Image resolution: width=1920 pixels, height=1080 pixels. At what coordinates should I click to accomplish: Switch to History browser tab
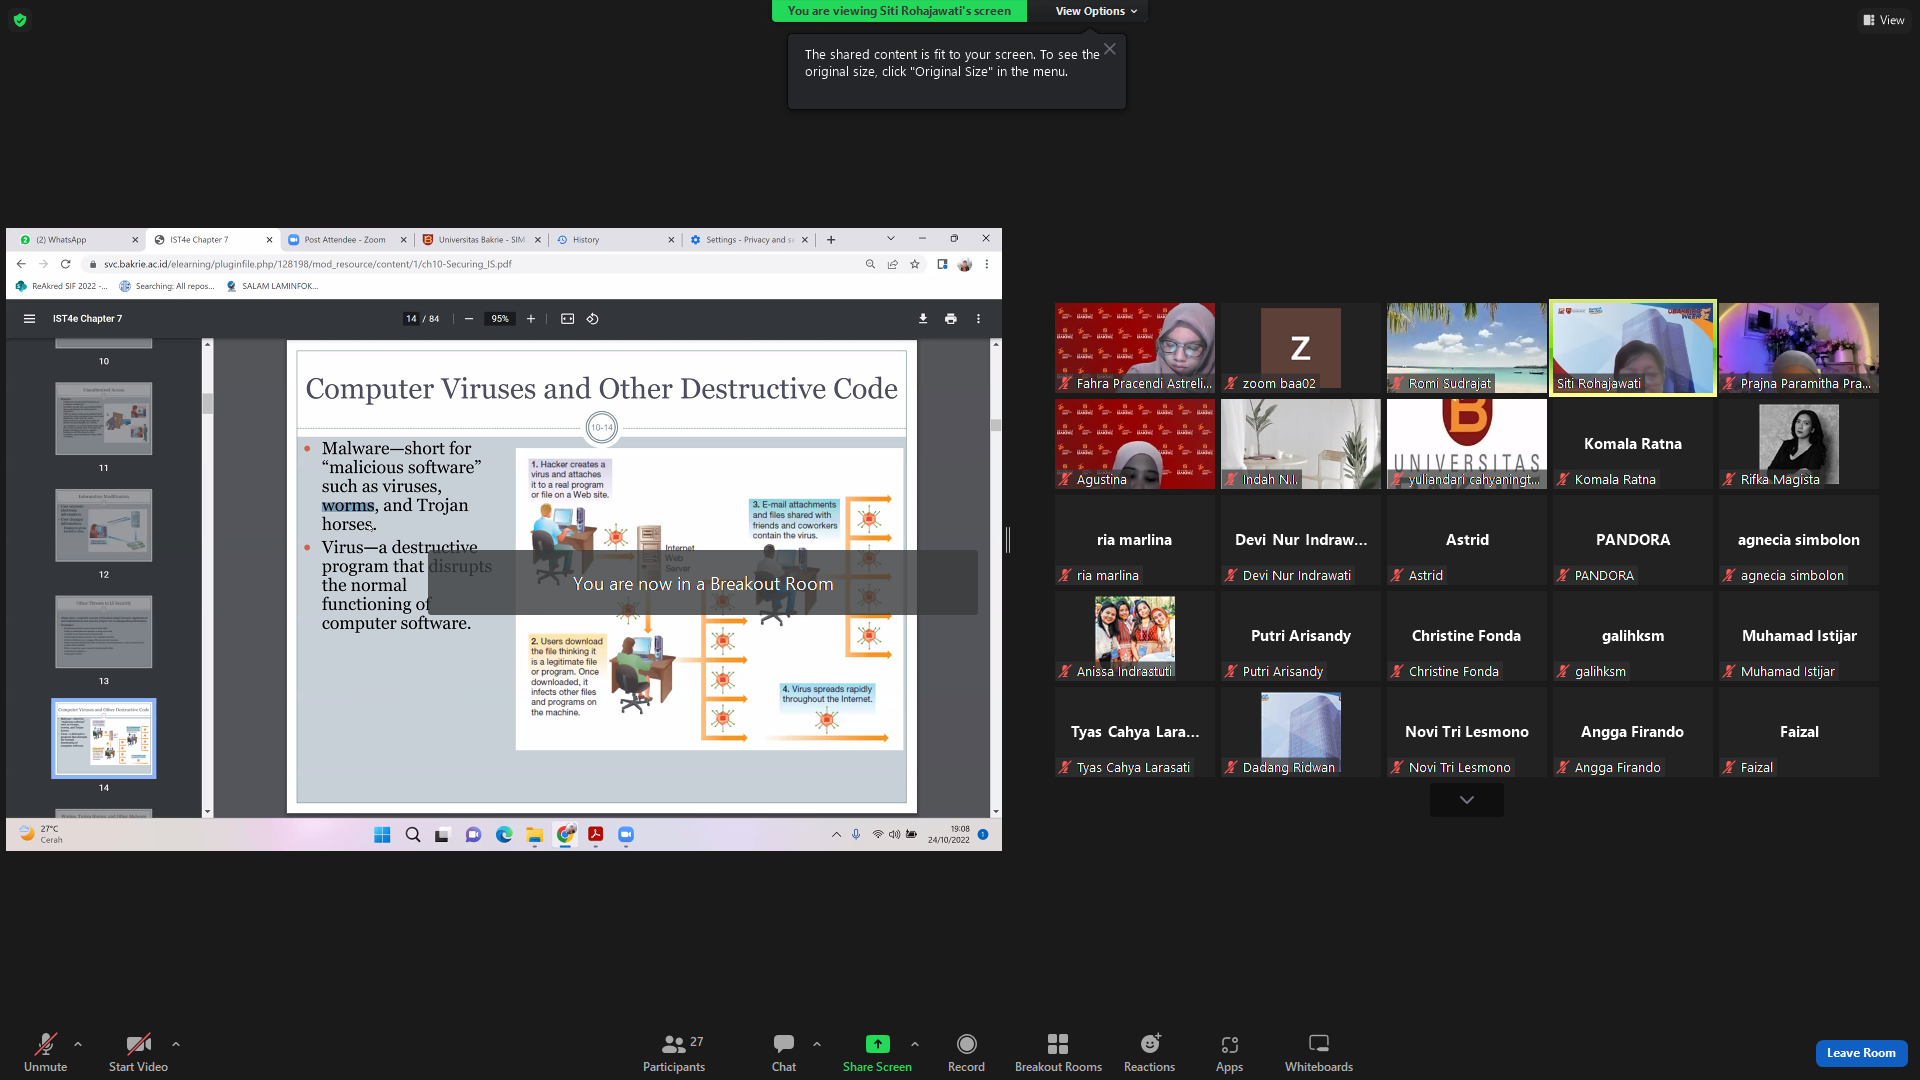click(x=614, y=240)
